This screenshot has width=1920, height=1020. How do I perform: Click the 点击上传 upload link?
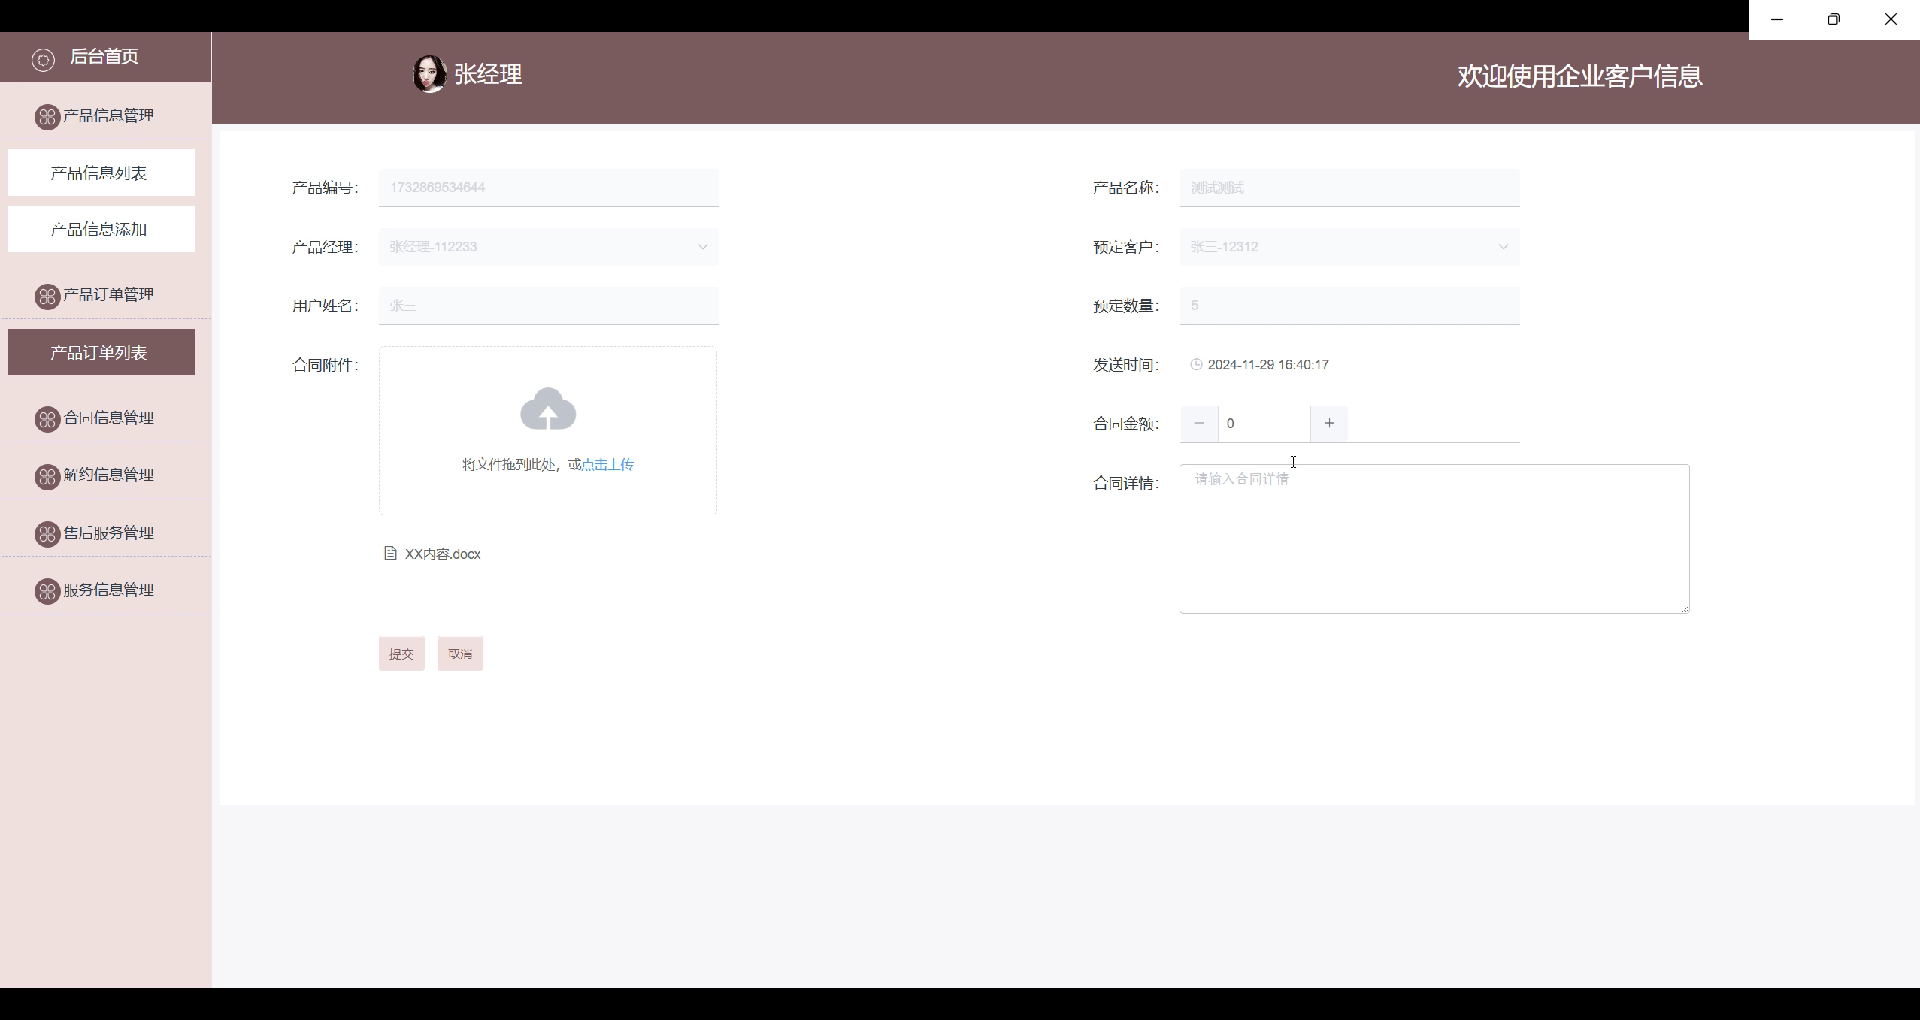607,465
